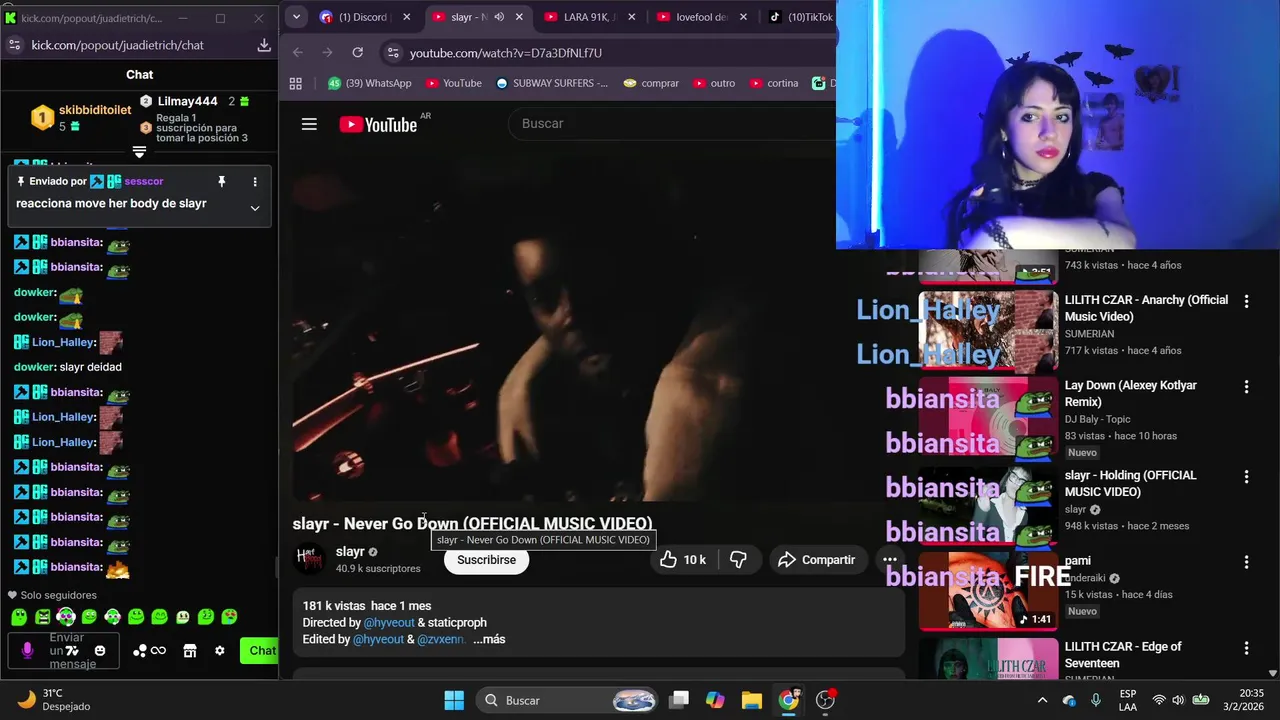Open the outro bookmark
Viewport: 1280px width, 720px height.
[x=714, y=83]
